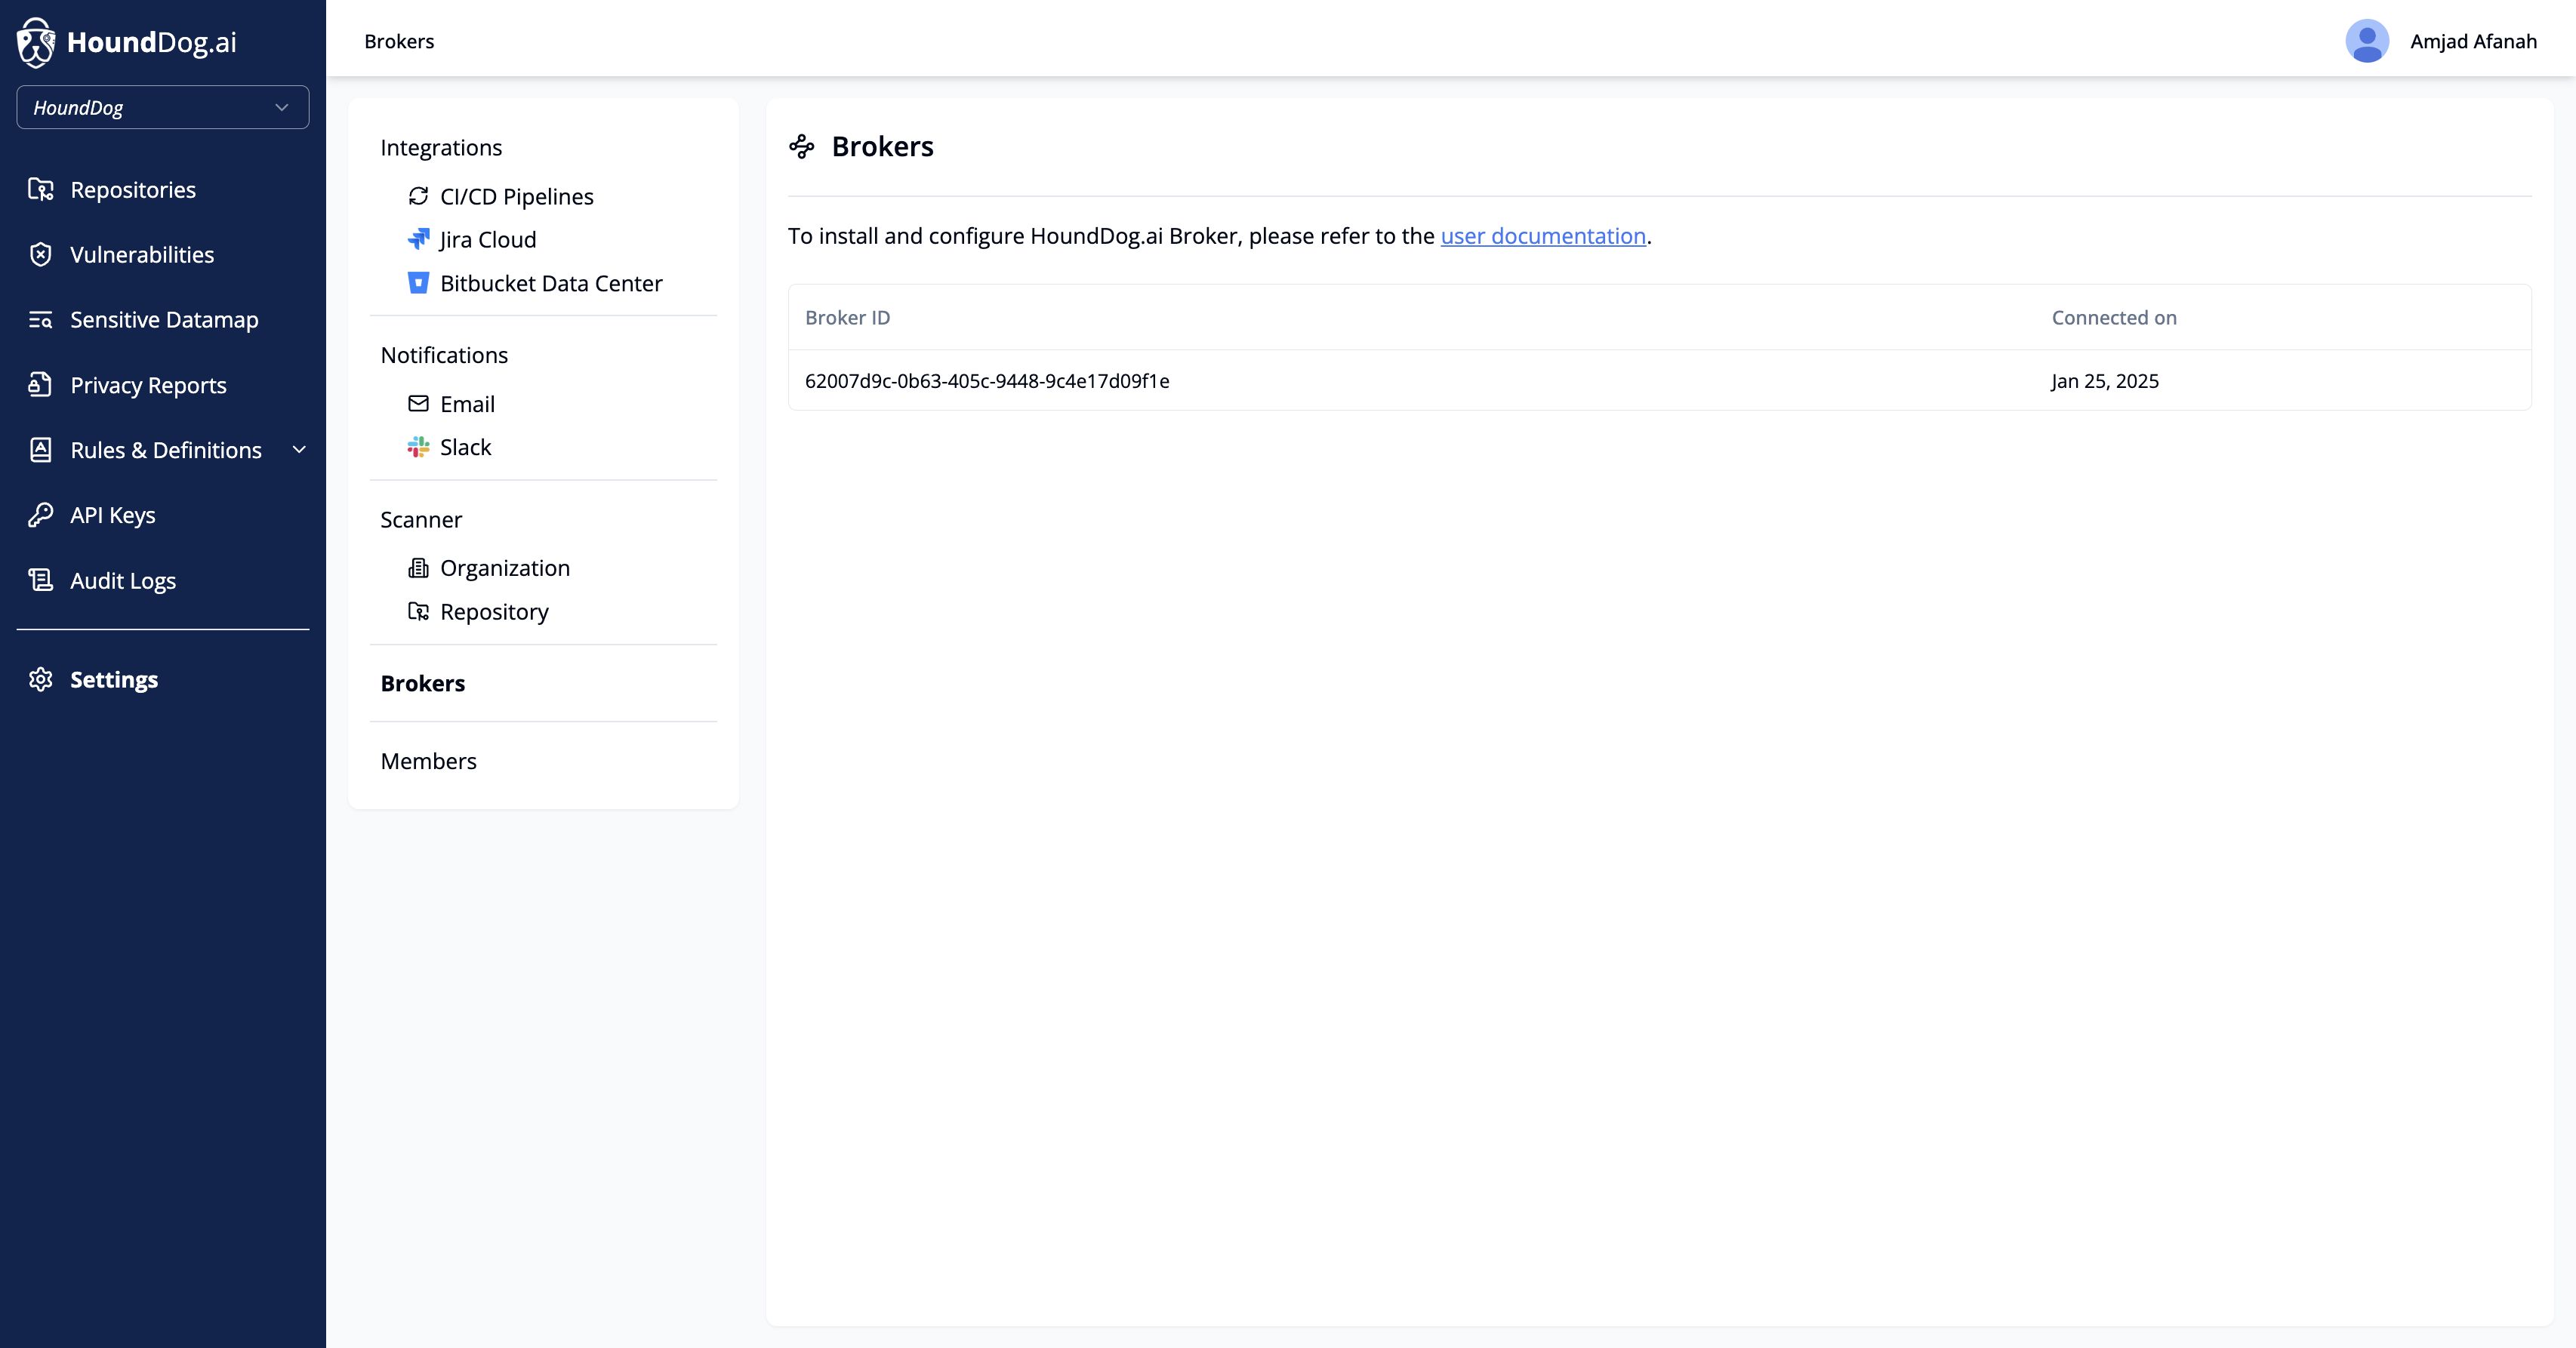Screen dimensions: 2576x1348
Task: Open the HoundDog organization dropdown
Action: click(163, 107)
